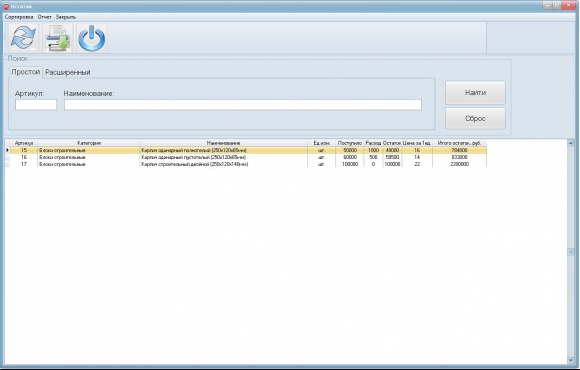Open the Сортировка menu
The height and width of the screenshot is (370, 580).
click(19, 17)
